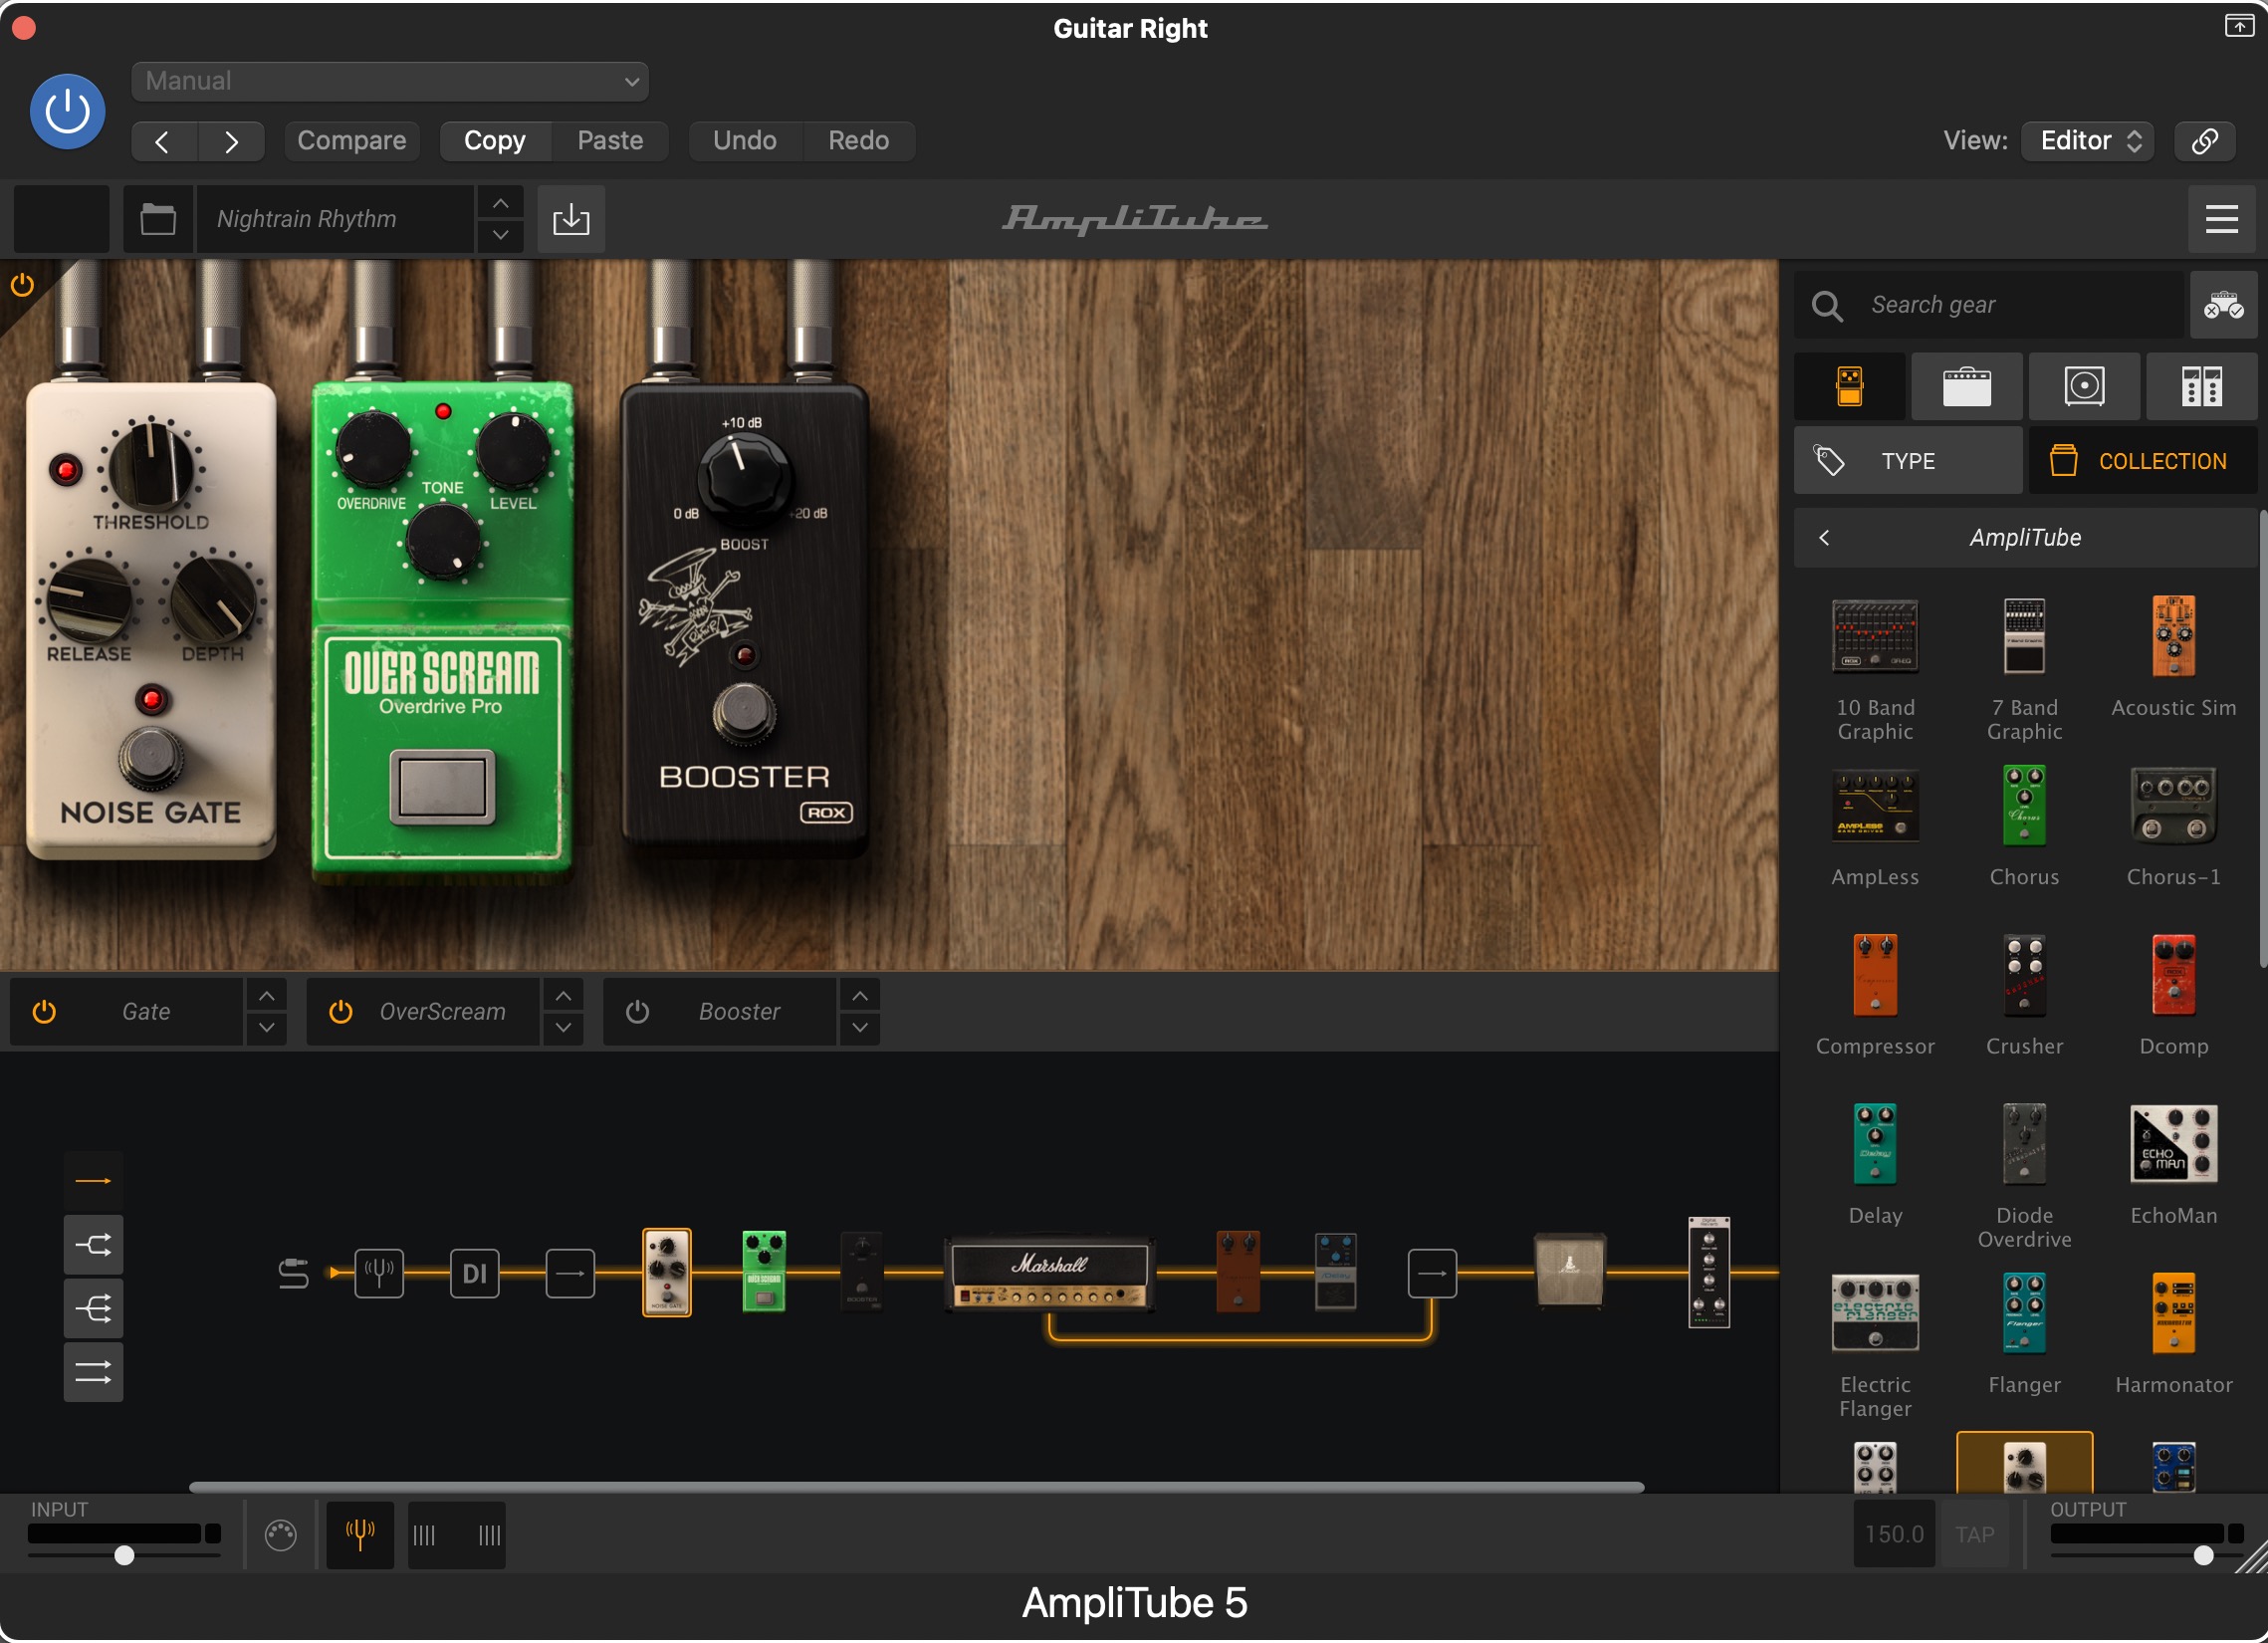Step preset up next to Nightrain Rhythm
Screen dimensions: 2268x1643
pos(500,203)
